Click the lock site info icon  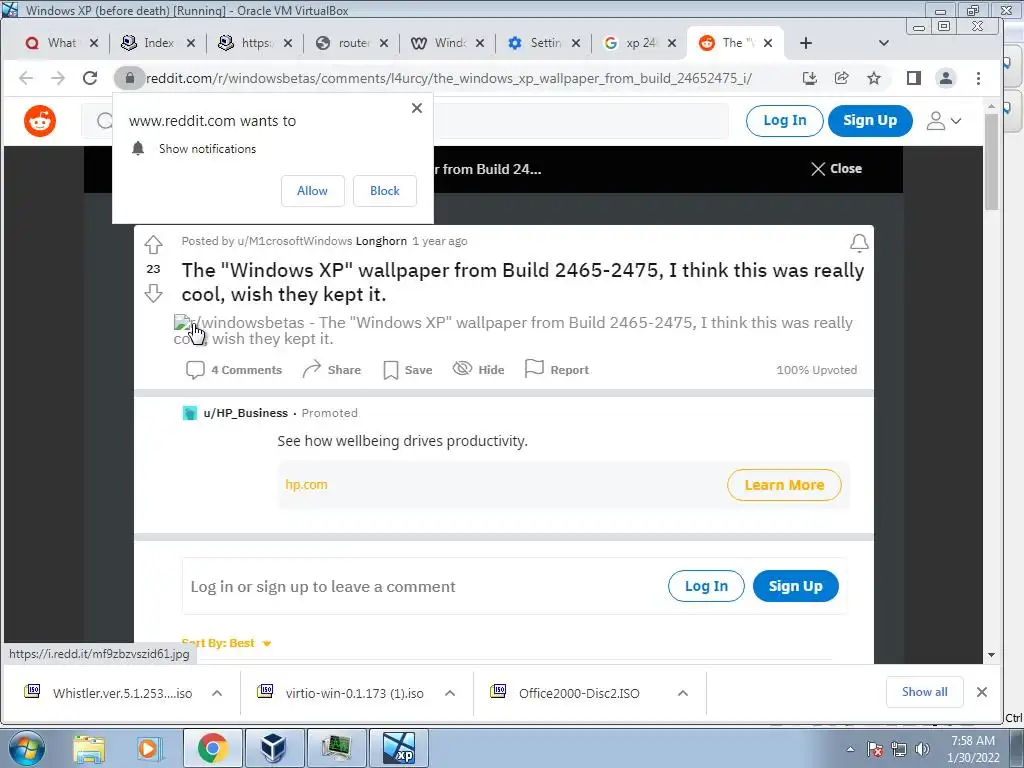click(x=129, y=78)
